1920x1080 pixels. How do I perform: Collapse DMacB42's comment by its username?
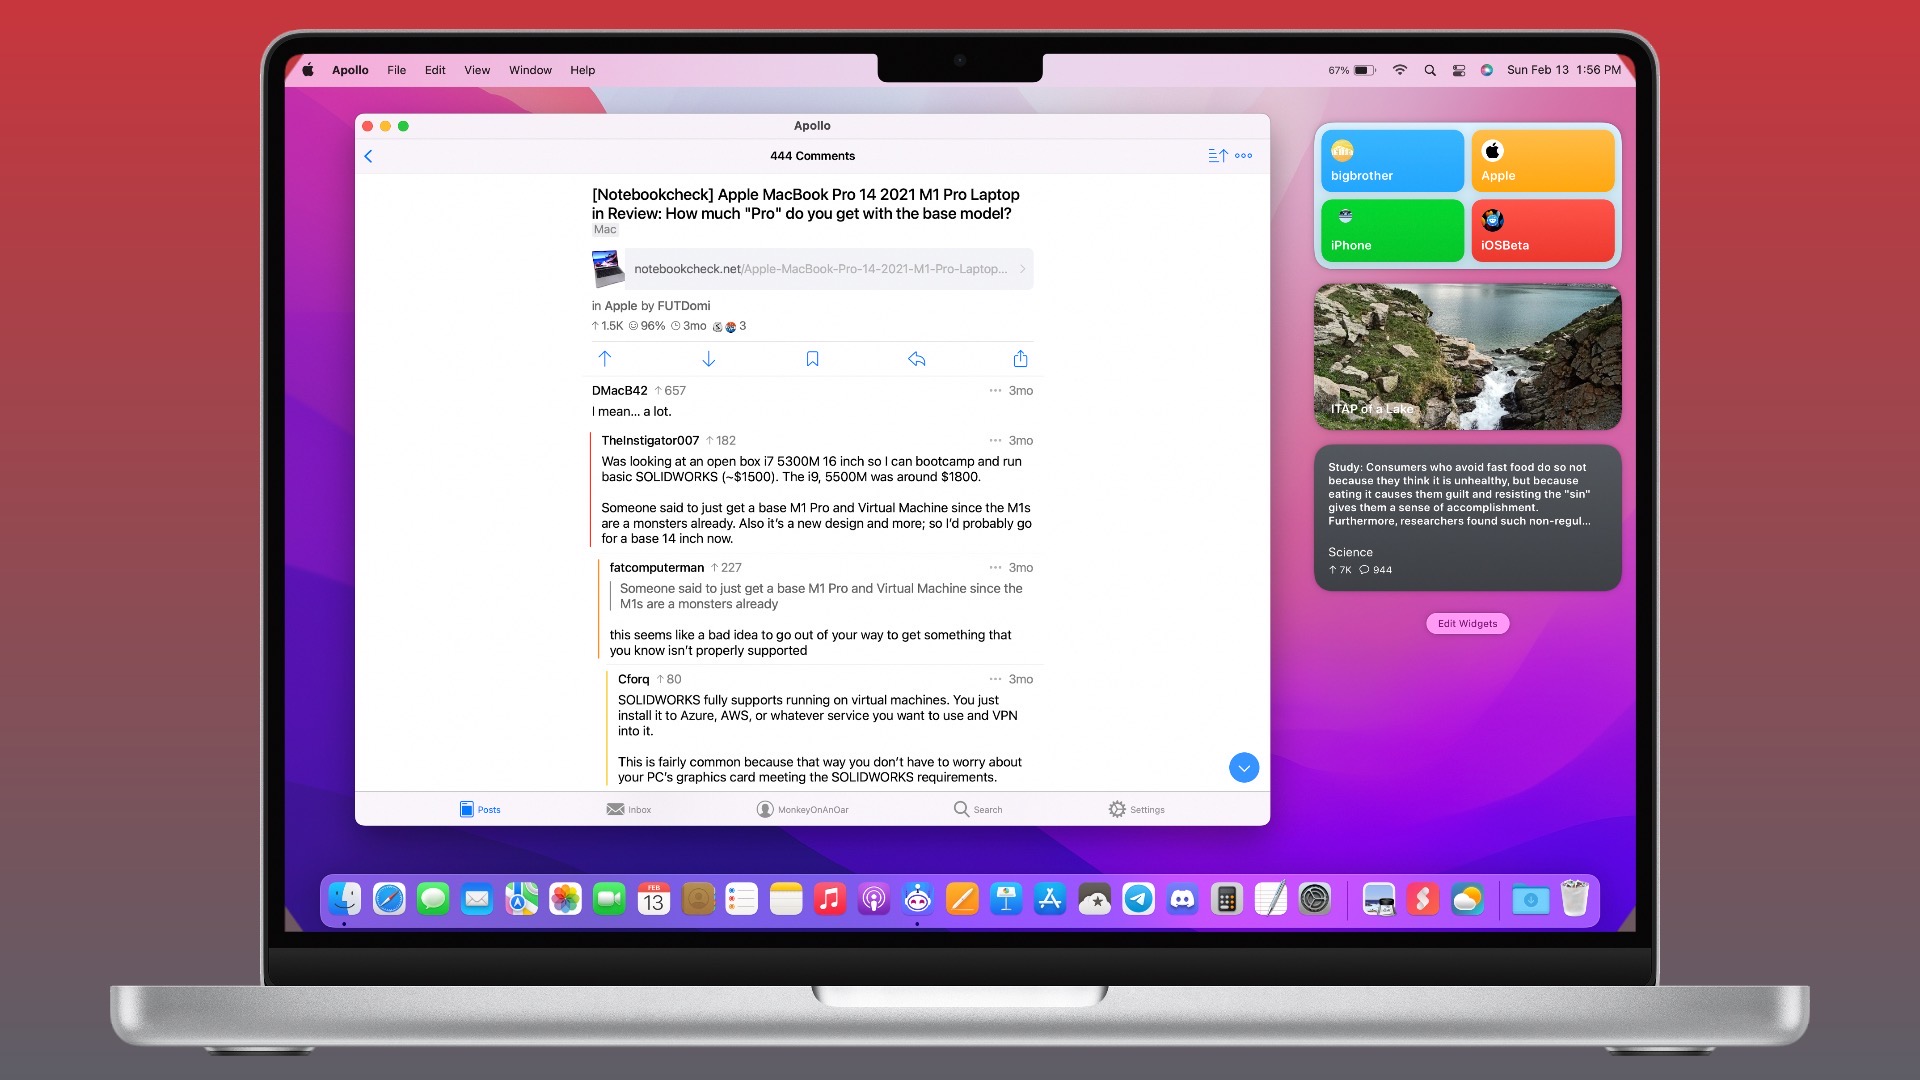619,391
